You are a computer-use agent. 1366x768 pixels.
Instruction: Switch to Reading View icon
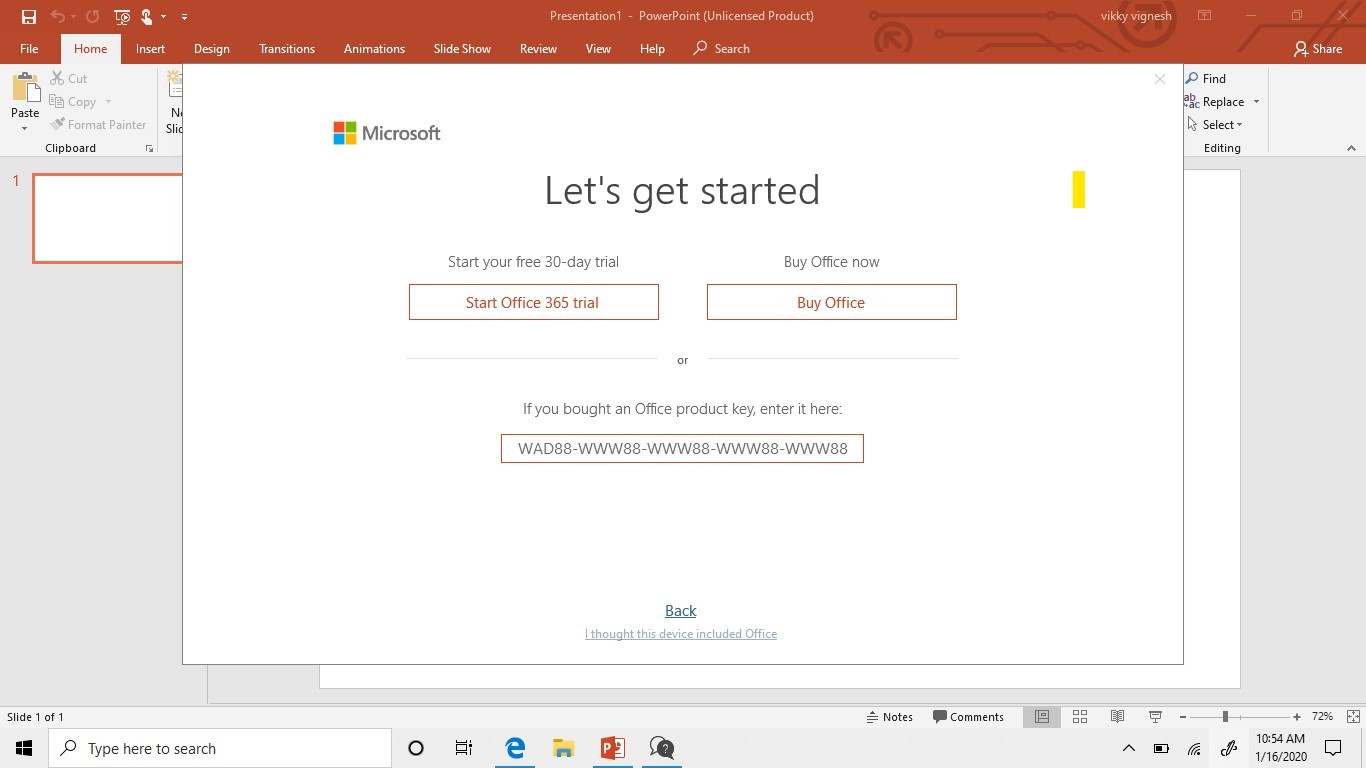(1118, 717)
